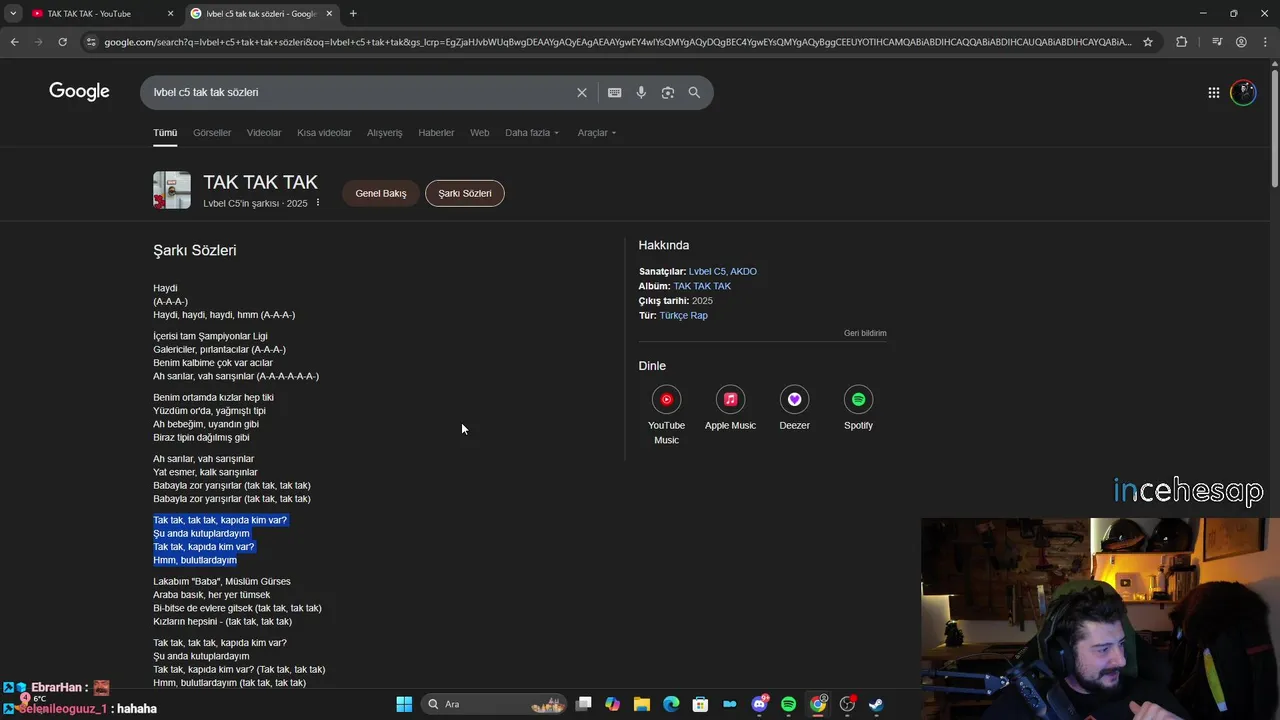Screen dimensions: 1280x720
Task: Go back to the previous page
Action: click(x=14, y=42)
